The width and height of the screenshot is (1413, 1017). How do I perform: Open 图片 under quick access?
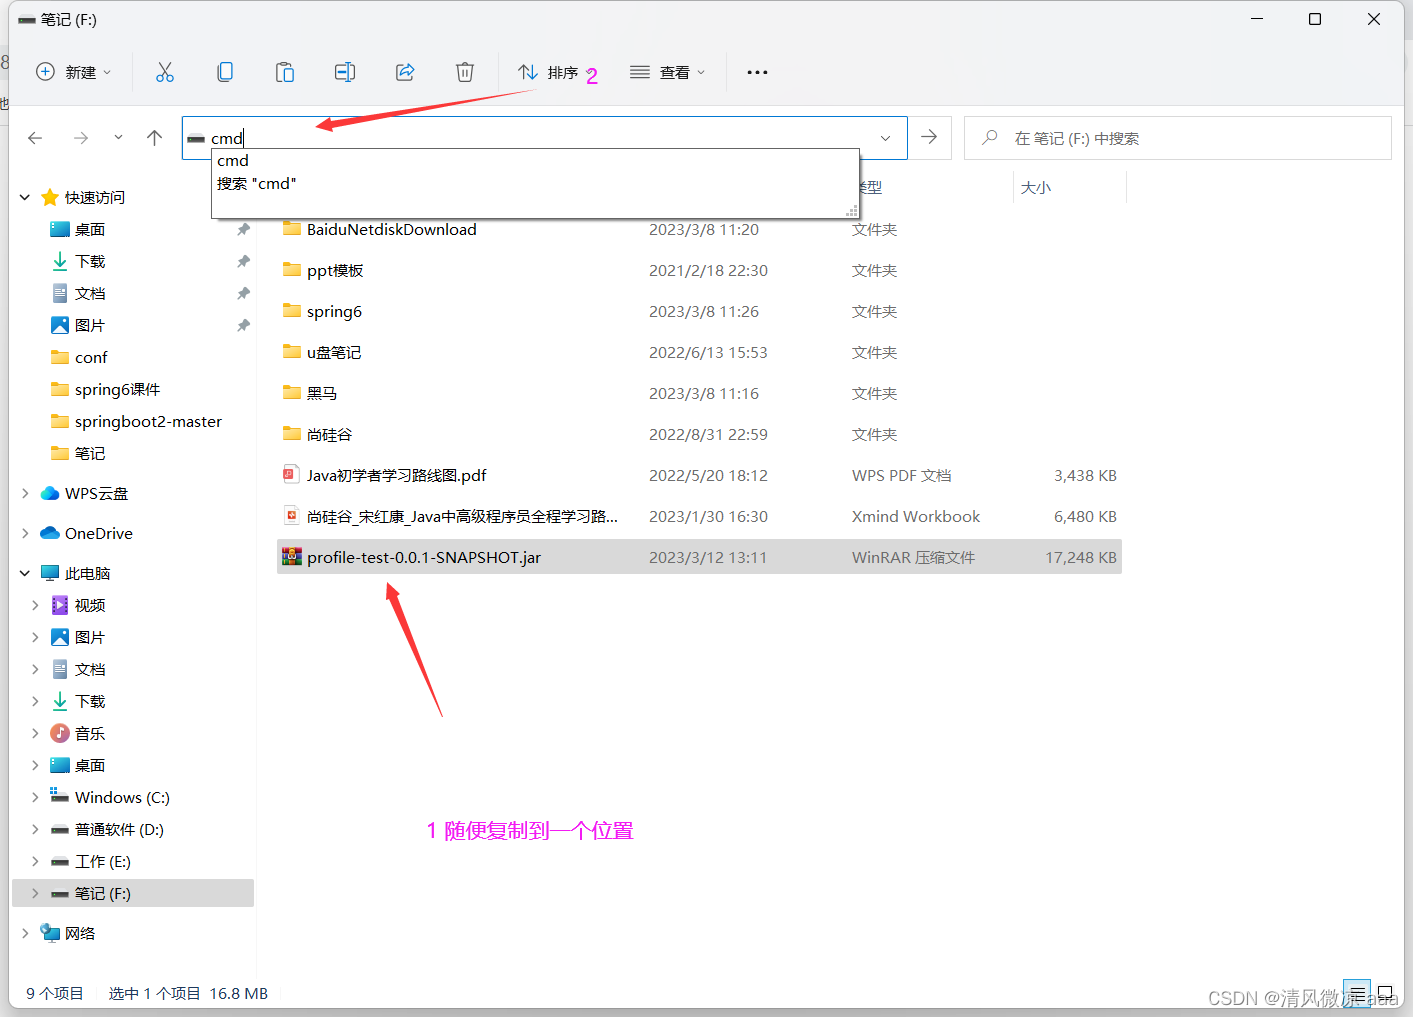point(90,325)
